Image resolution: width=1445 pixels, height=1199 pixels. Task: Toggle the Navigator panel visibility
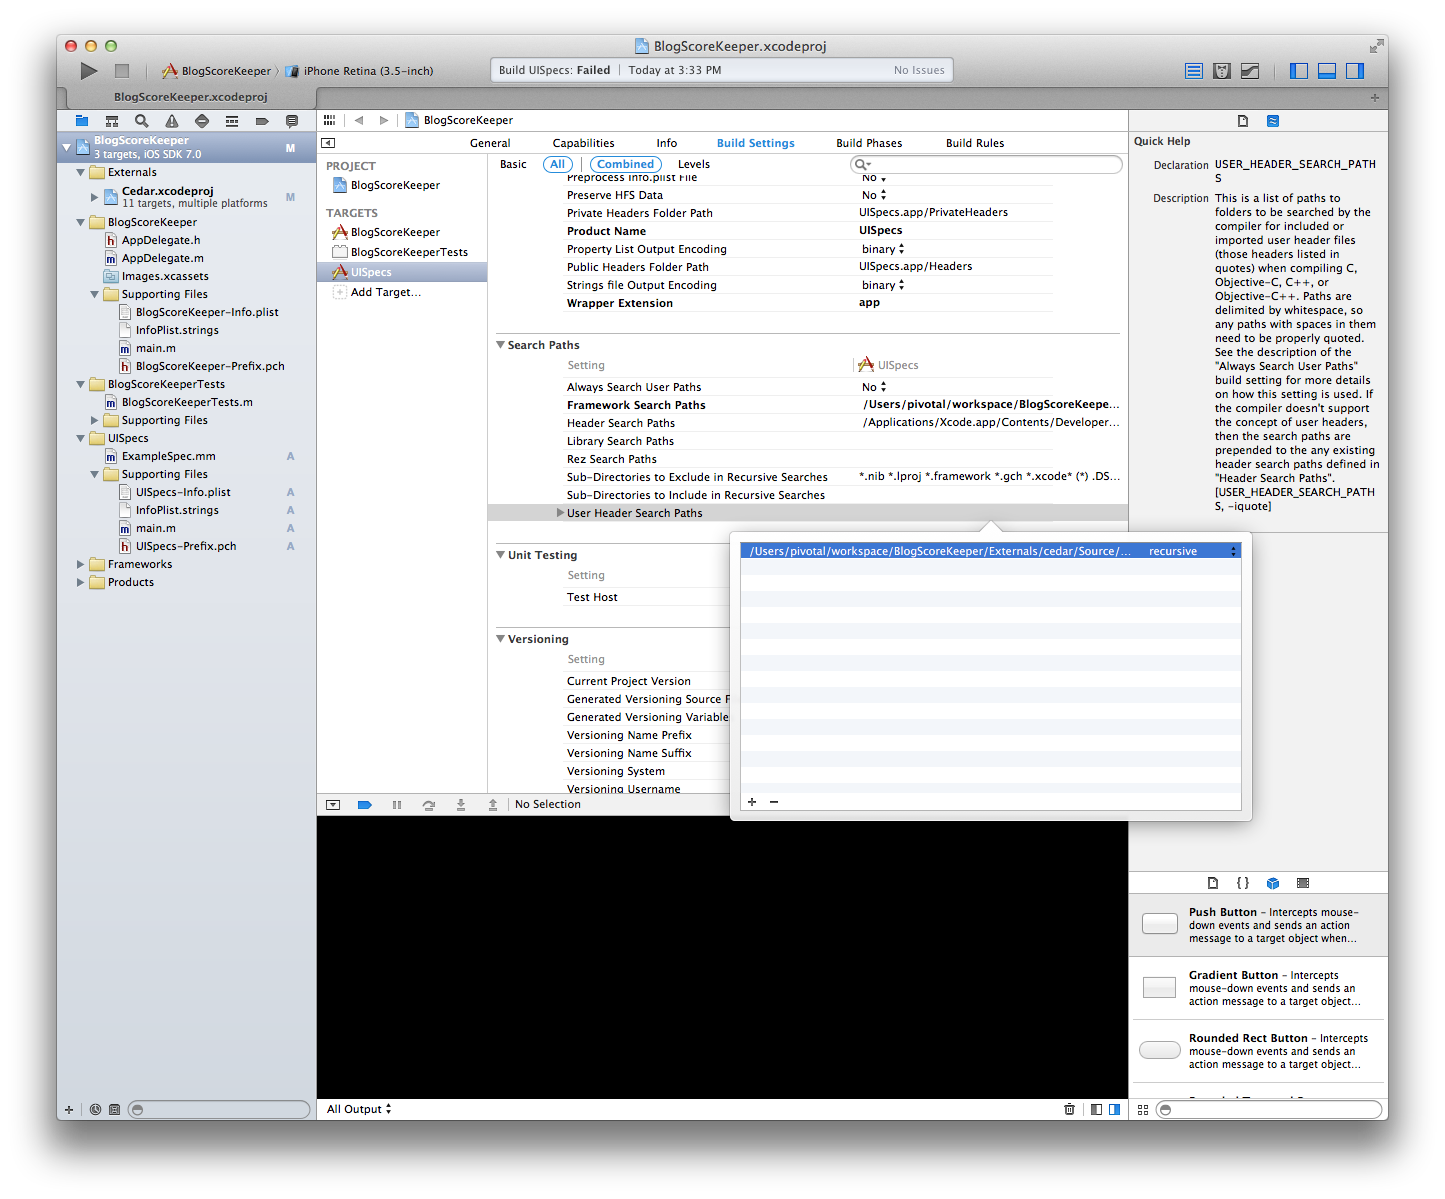click(1299, 71)
